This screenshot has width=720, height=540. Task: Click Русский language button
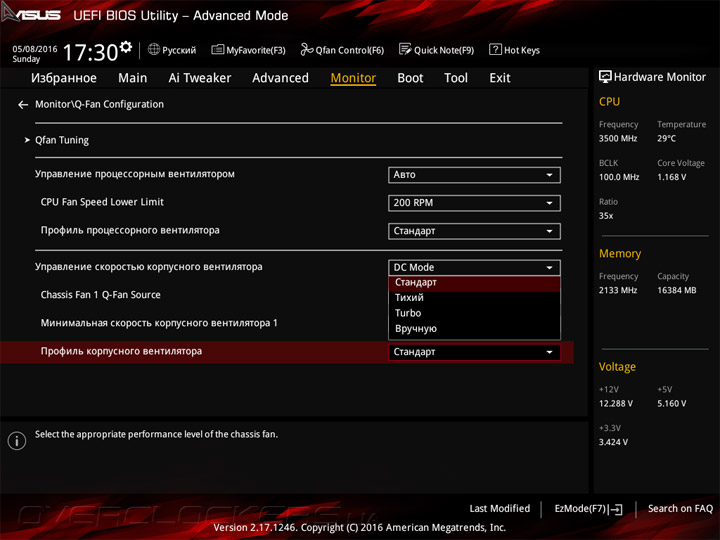click(172, 50)
